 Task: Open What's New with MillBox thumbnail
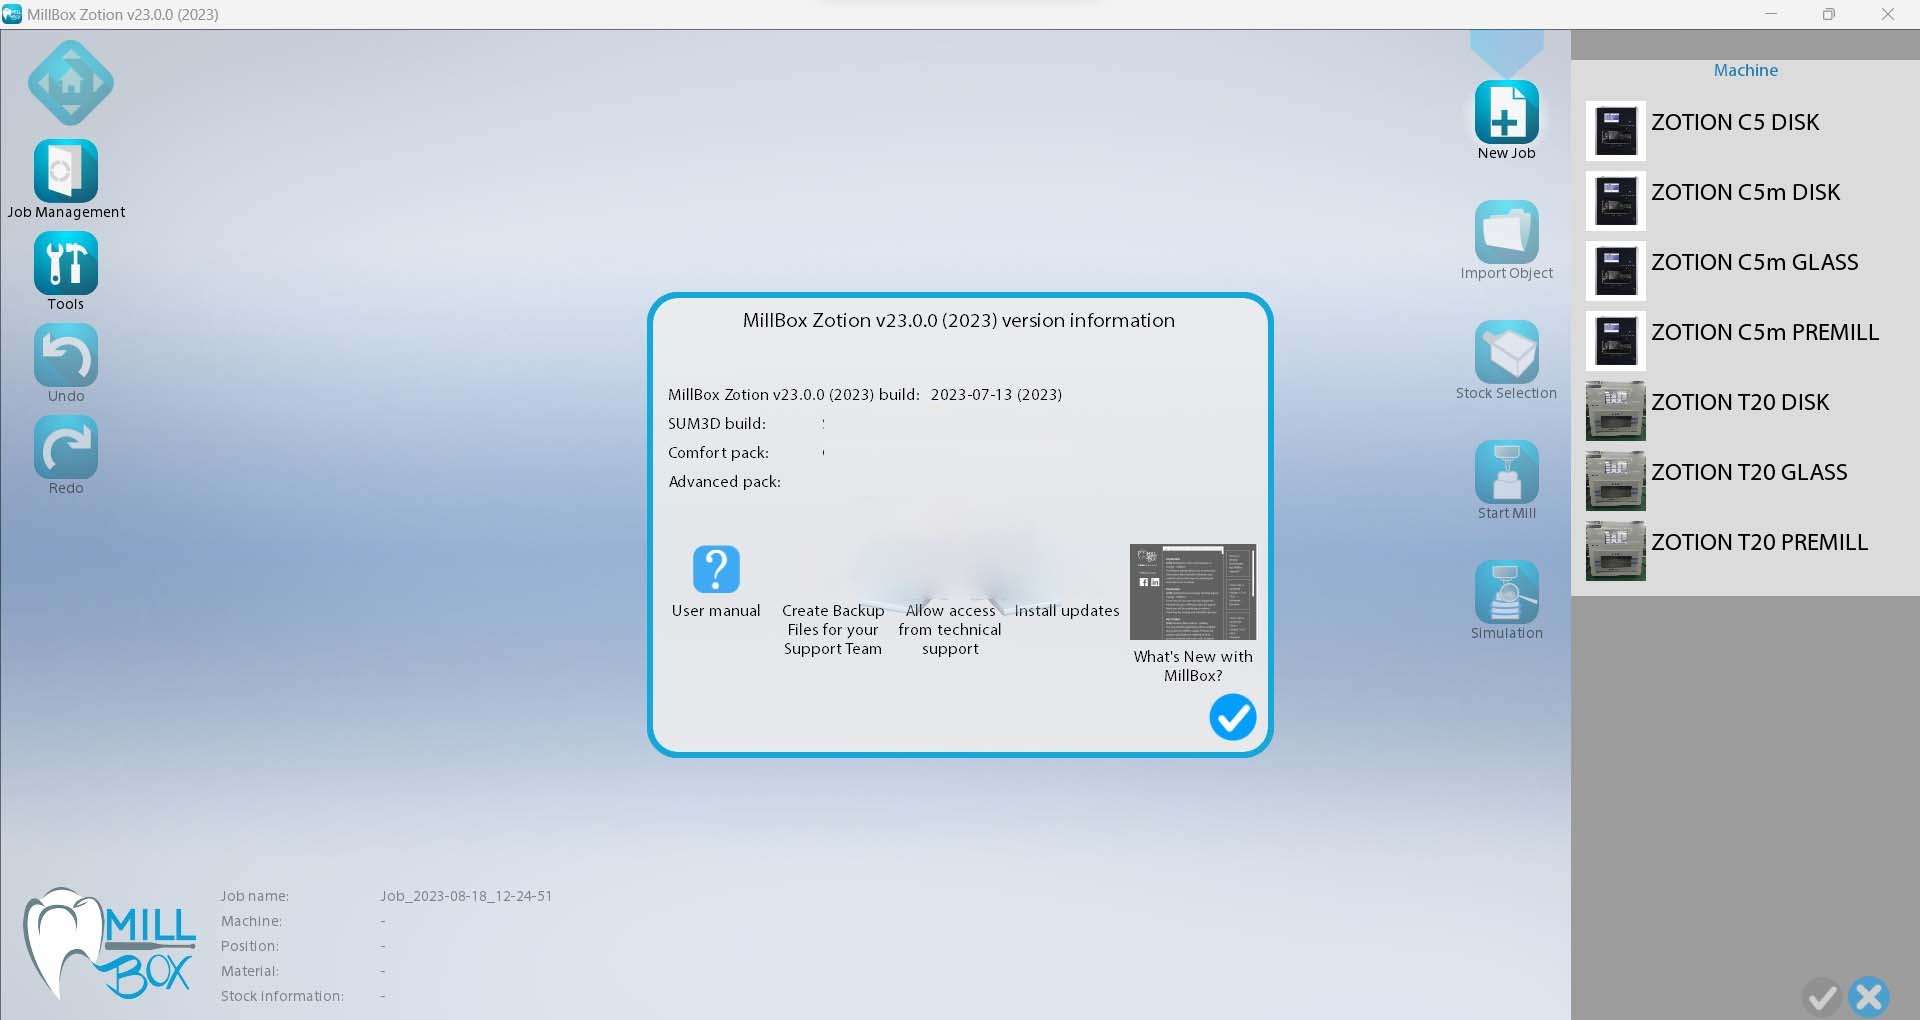[1192, 592]
